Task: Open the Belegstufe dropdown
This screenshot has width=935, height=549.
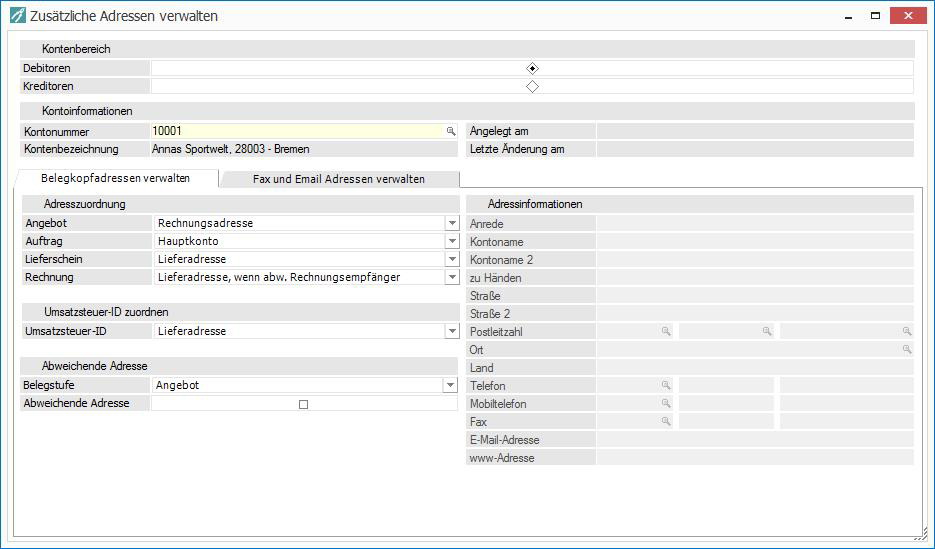Action: pyautogui.click(x=450, y=385)
